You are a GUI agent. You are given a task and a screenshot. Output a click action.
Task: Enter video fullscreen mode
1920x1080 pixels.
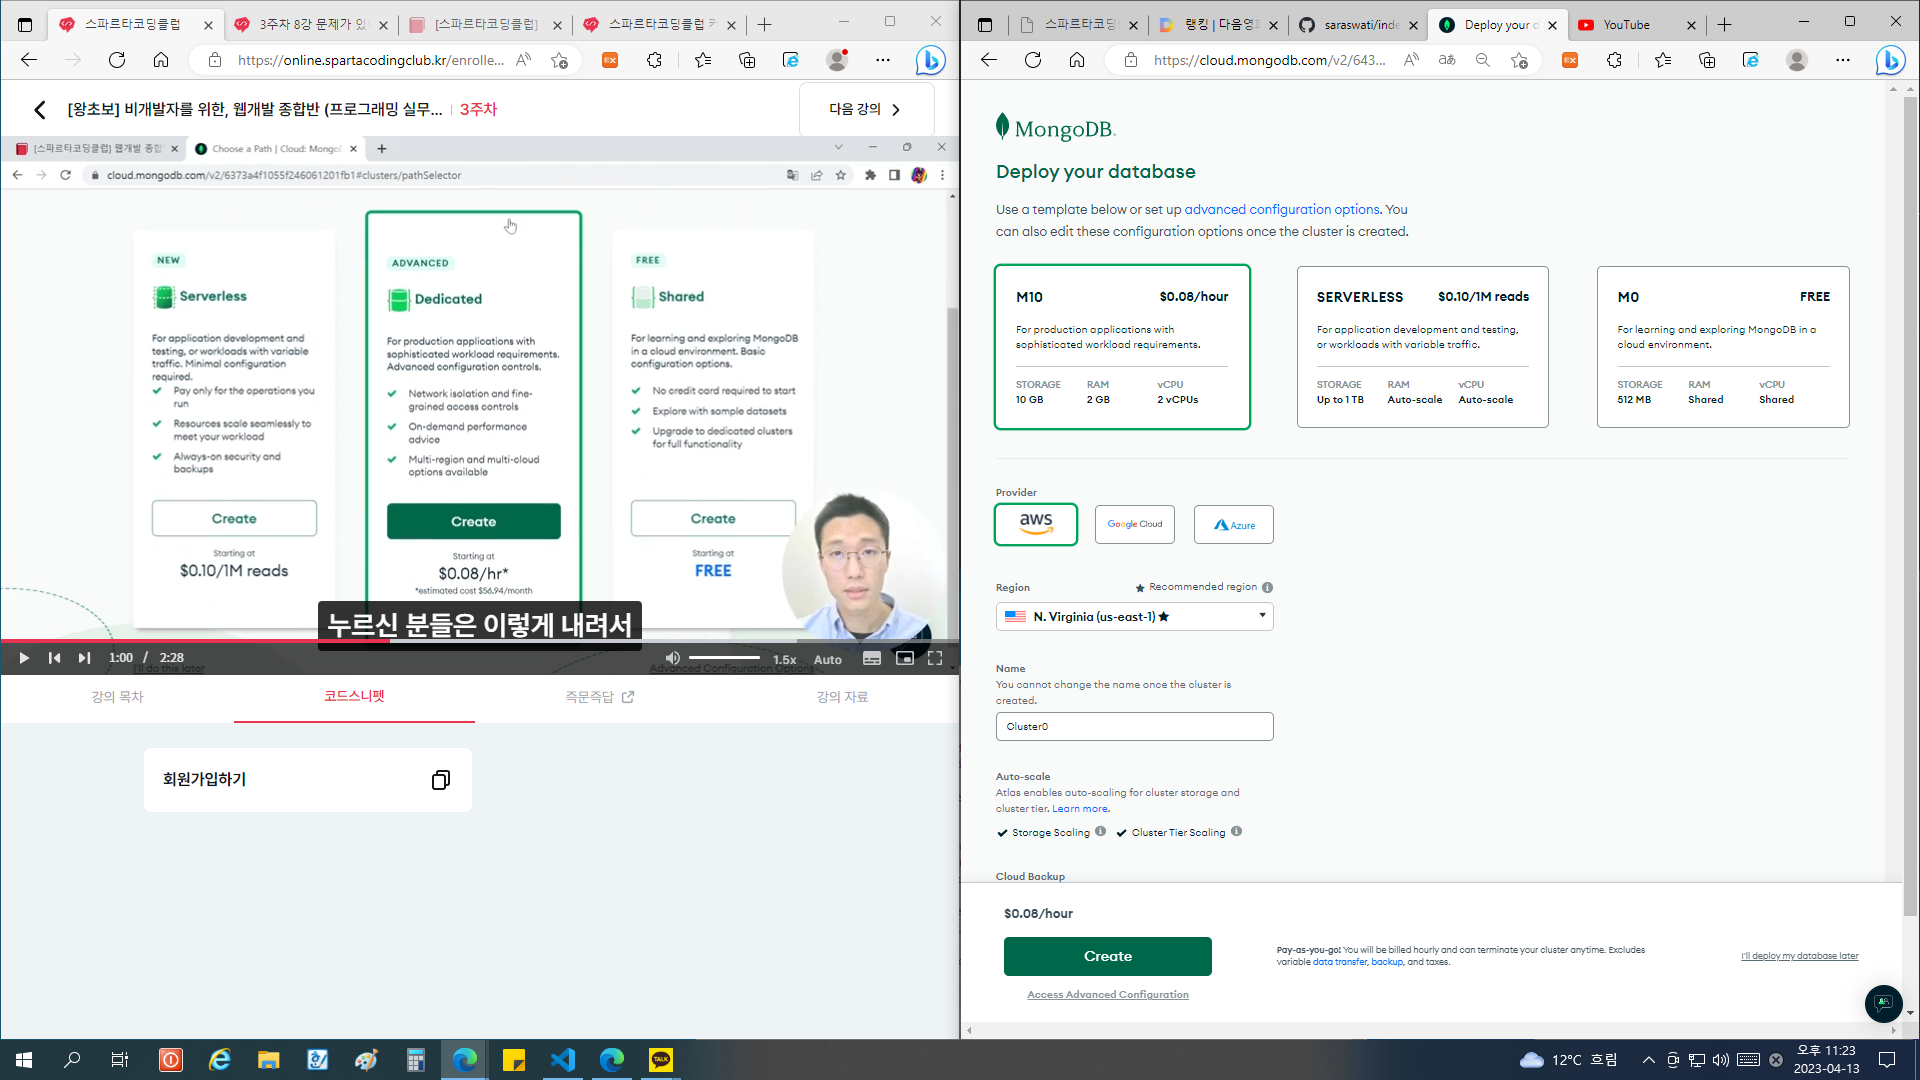(x=935, y=659)
